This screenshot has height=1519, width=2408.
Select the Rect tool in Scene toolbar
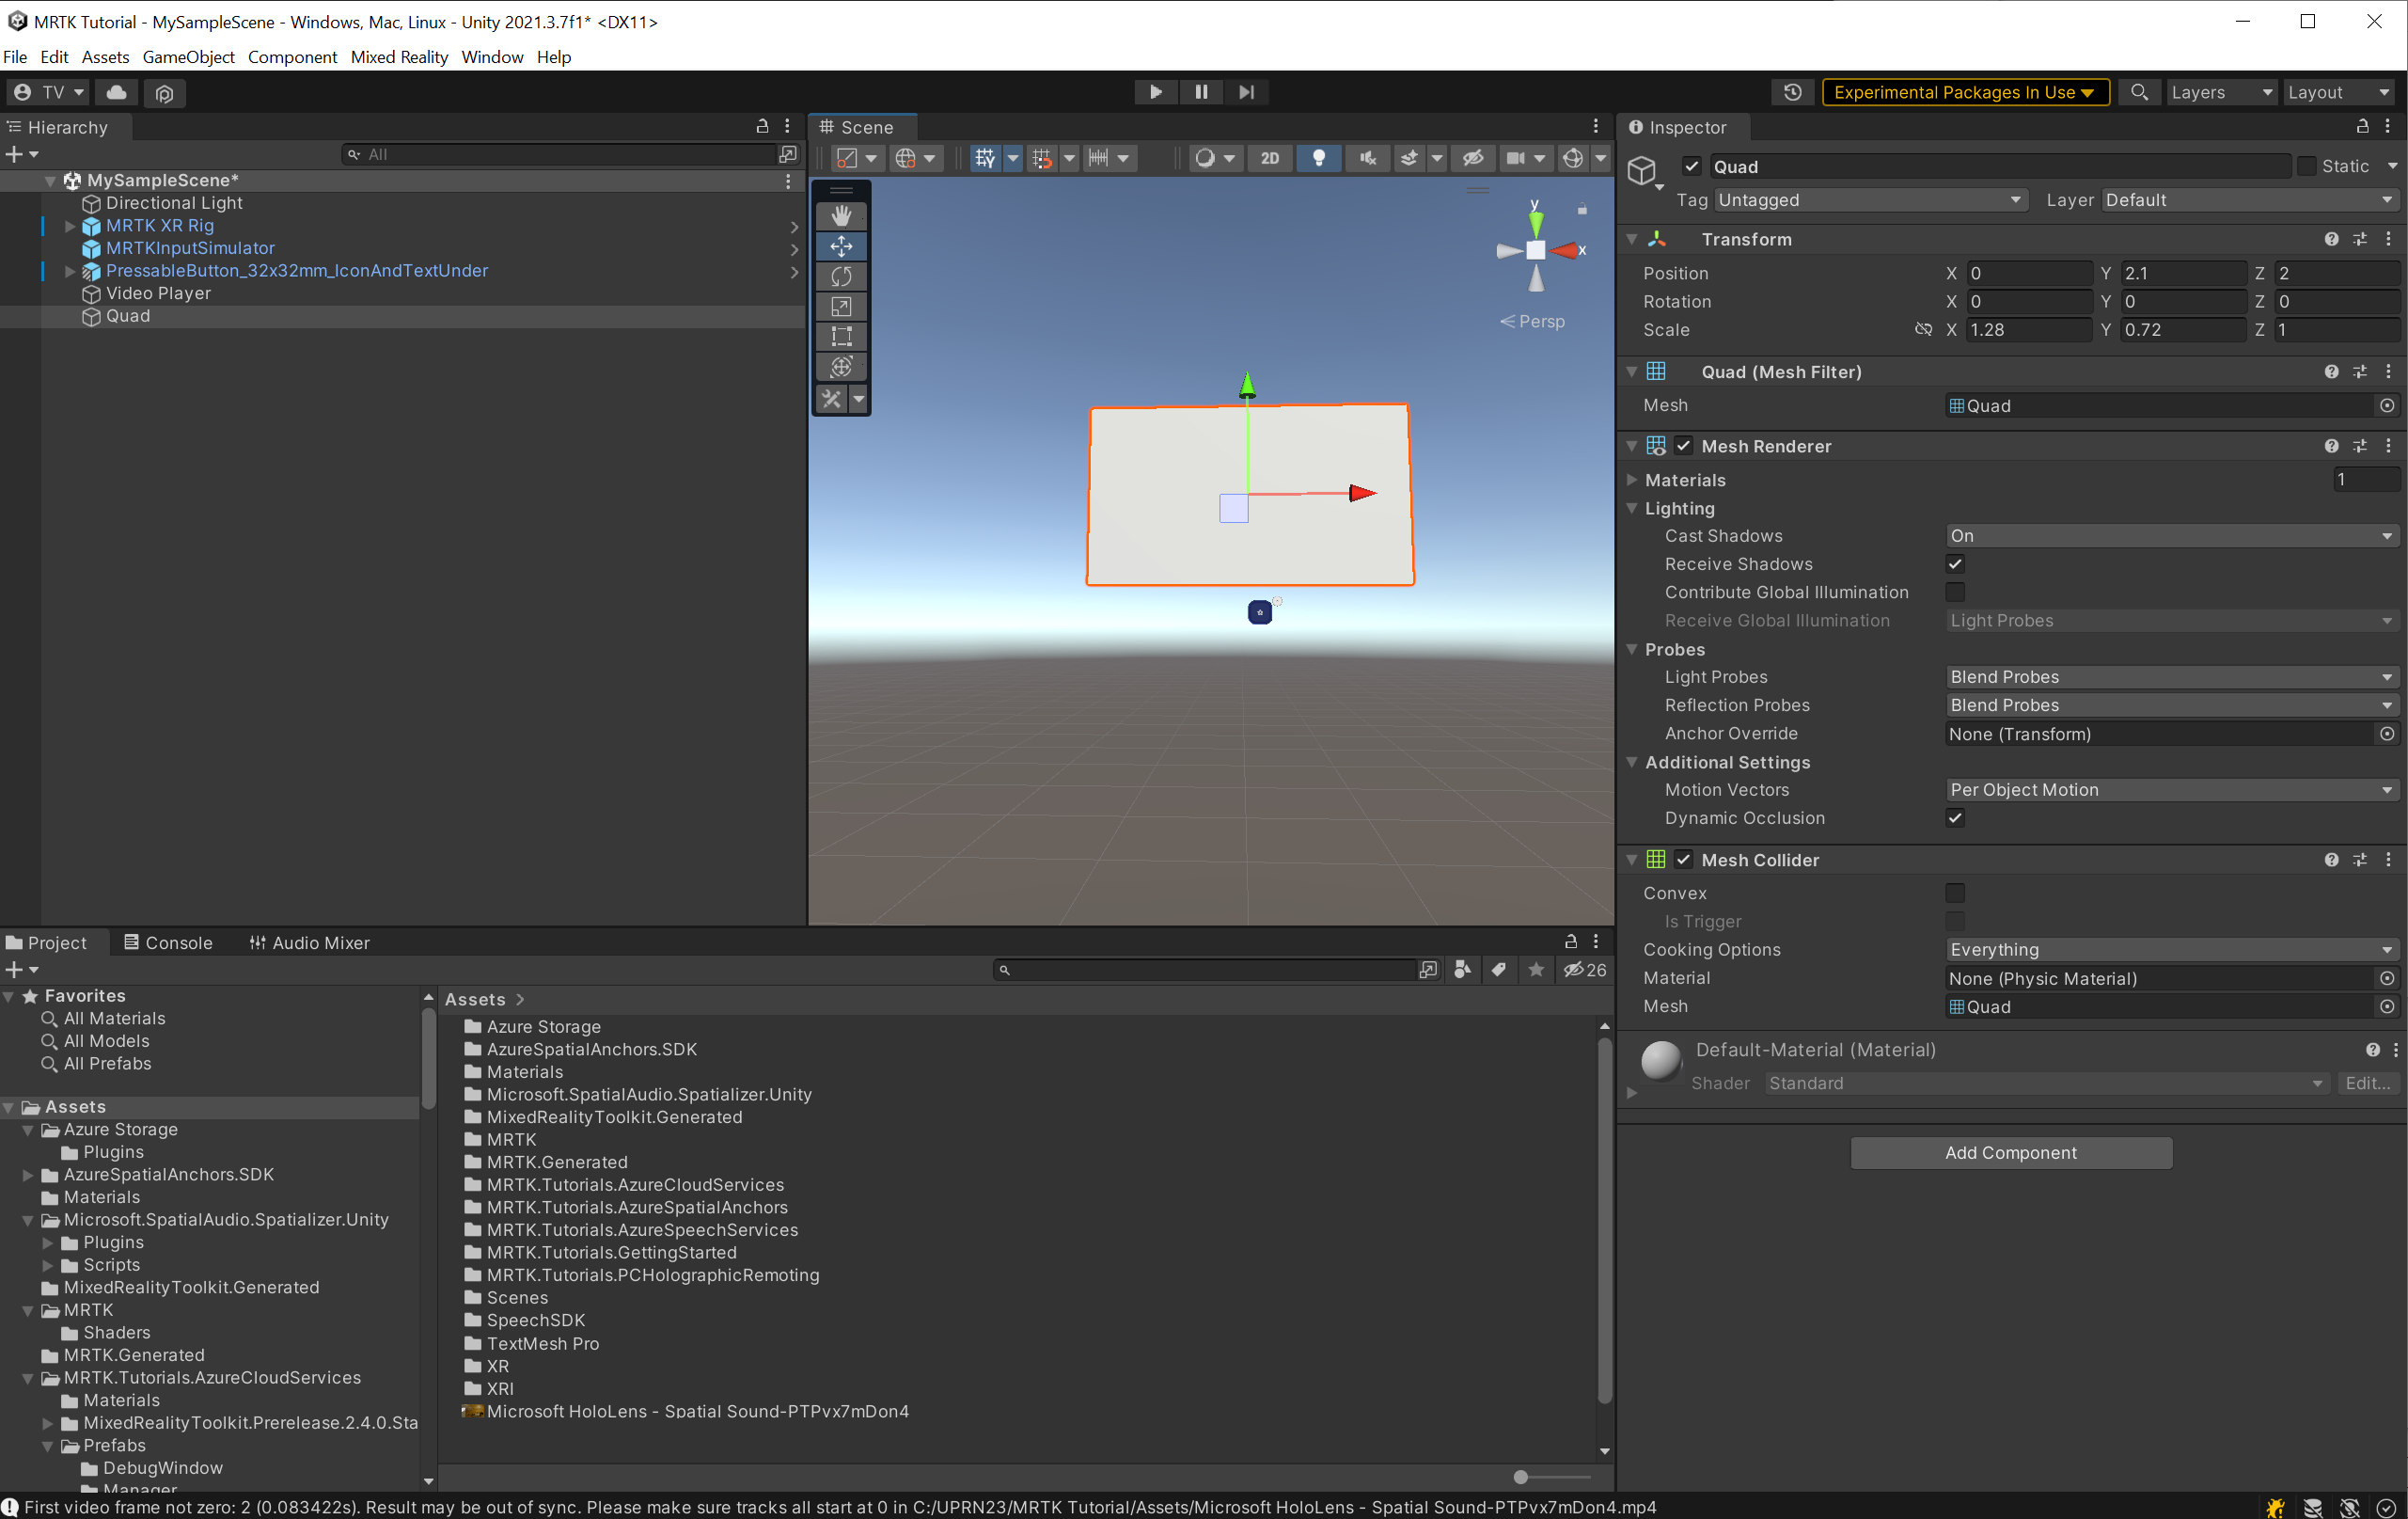(841, 336)
